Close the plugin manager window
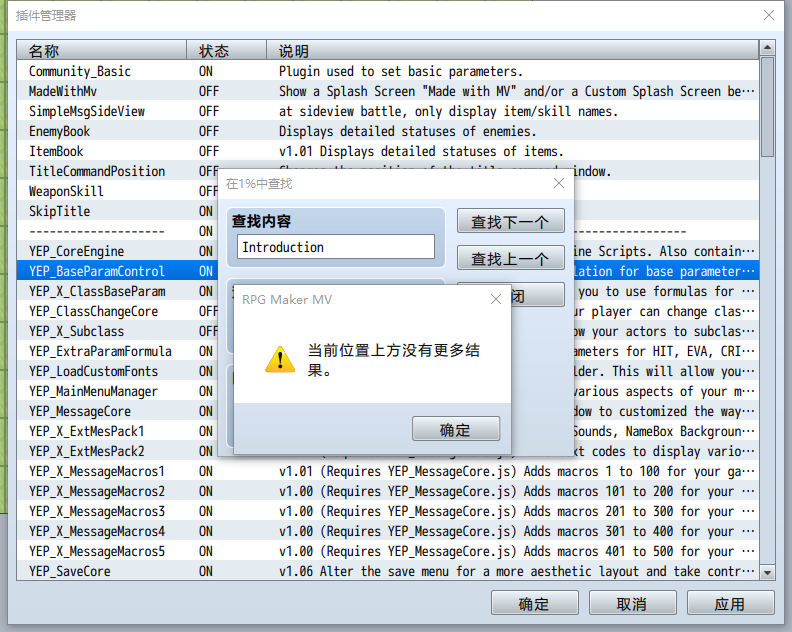 point(769,15)
